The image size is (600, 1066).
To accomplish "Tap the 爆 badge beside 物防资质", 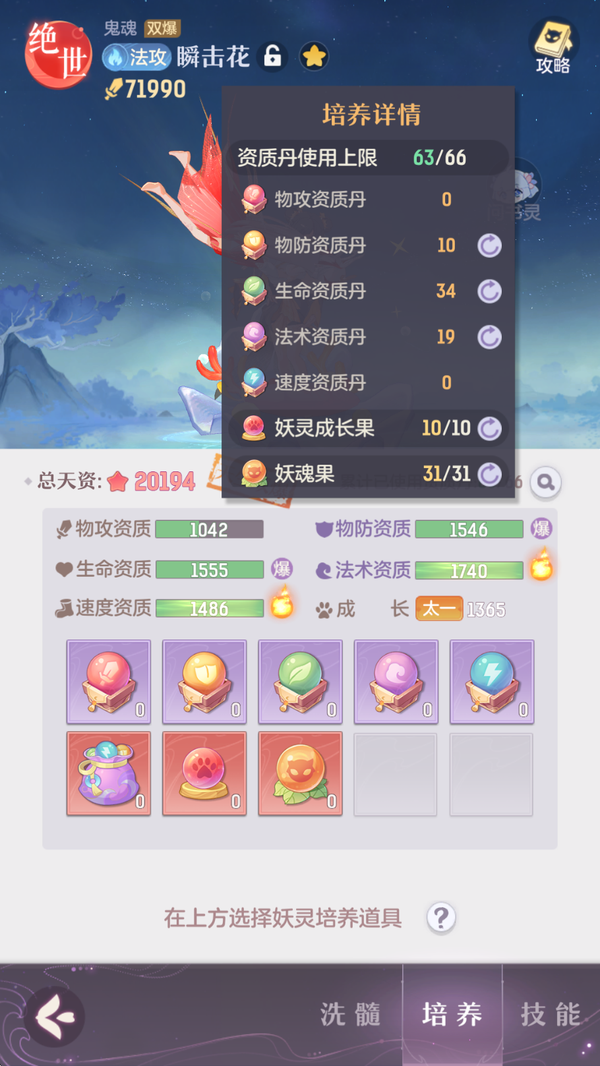I will pyautogui.click(x=542, y=528).
